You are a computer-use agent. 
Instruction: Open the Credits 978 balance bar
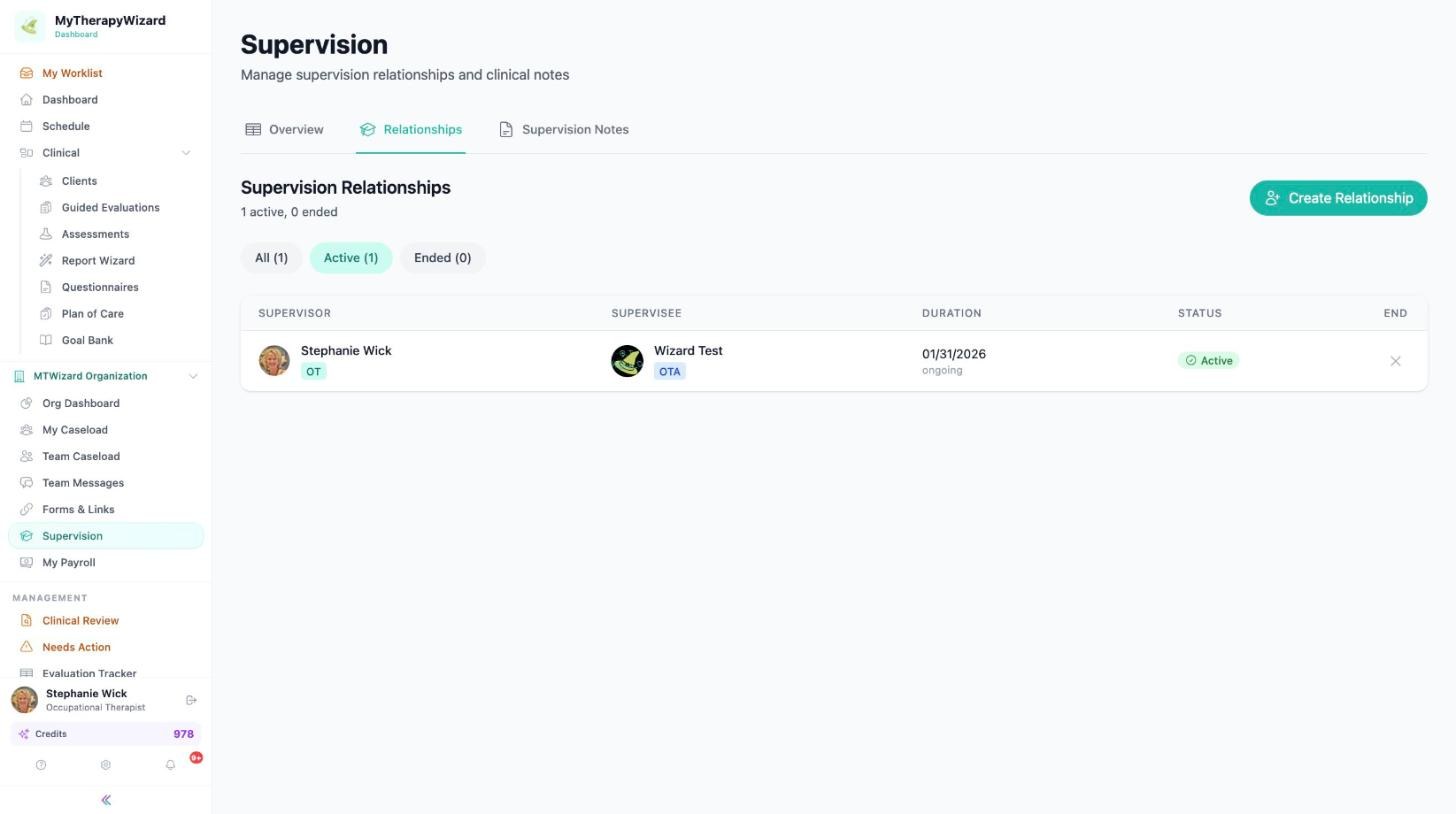pyautogui.click(x=106, y=734)
